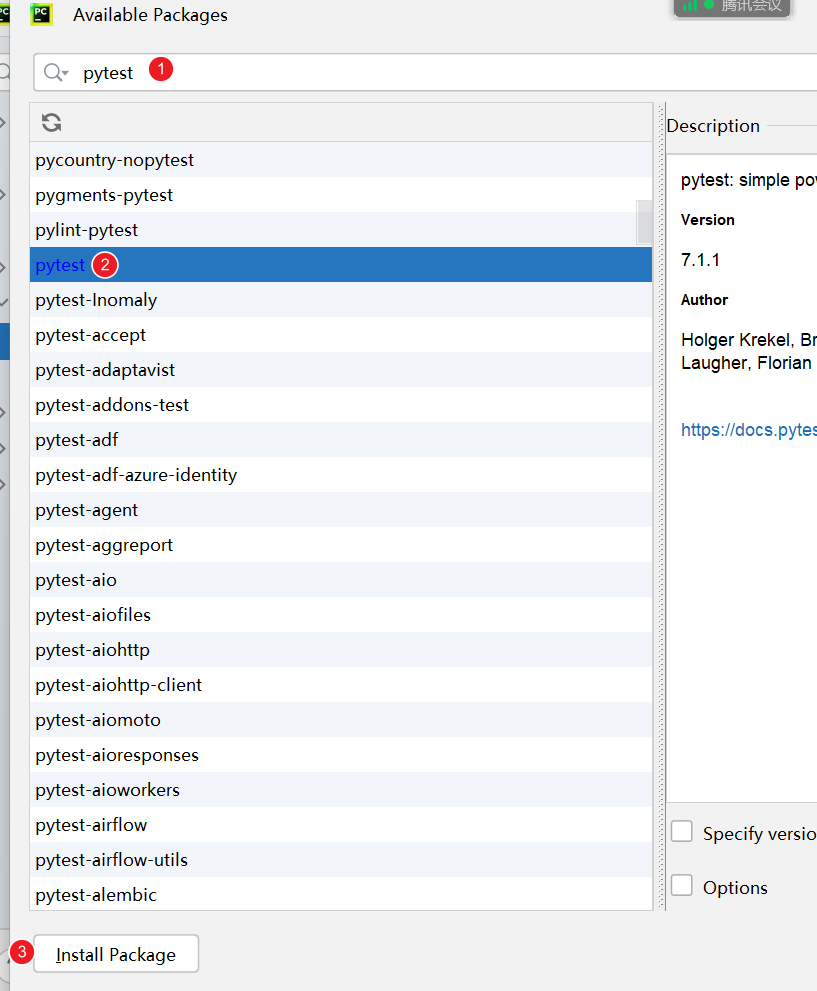
Task: Open the search history magnifier dropdown
Action: point(56,73)
